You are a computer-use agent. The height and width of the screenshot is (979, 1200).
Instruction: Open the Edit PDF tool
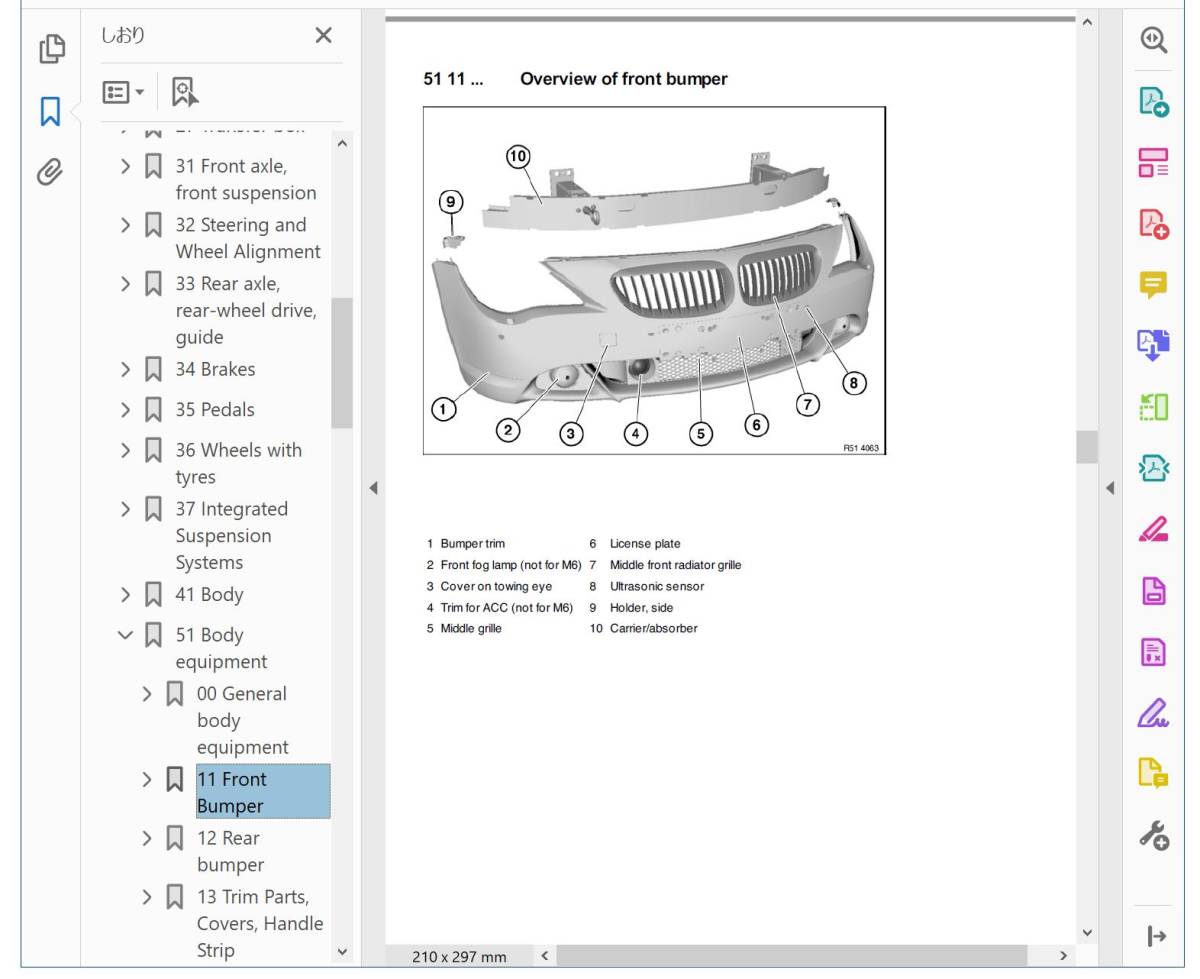1154,162
